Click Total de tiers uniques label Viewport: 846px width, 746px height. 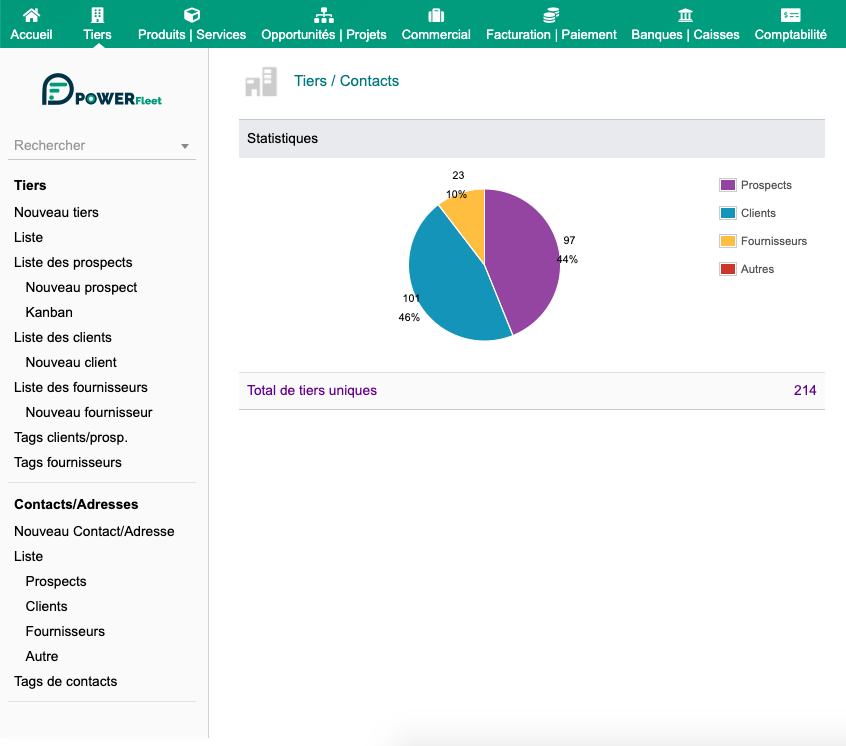(x=312, y=391)
